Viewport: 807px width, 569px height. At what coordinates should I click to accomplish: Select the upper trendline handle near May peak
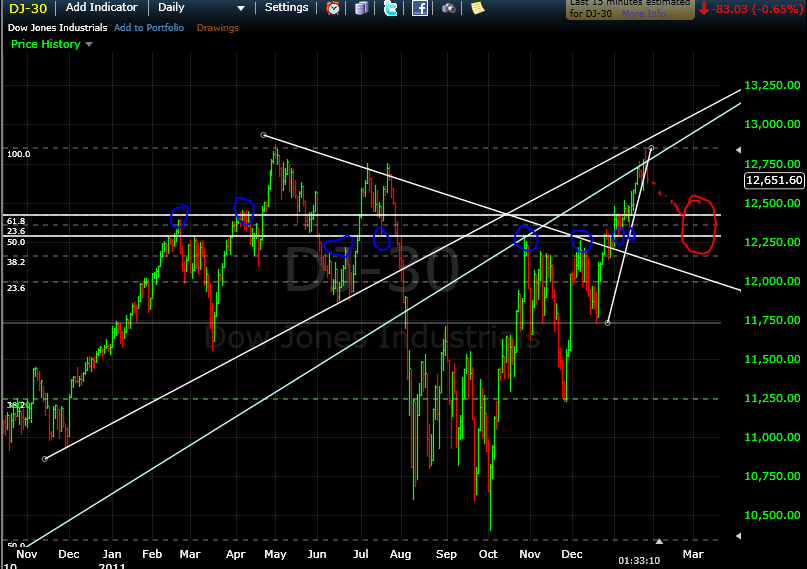(264, 135)
